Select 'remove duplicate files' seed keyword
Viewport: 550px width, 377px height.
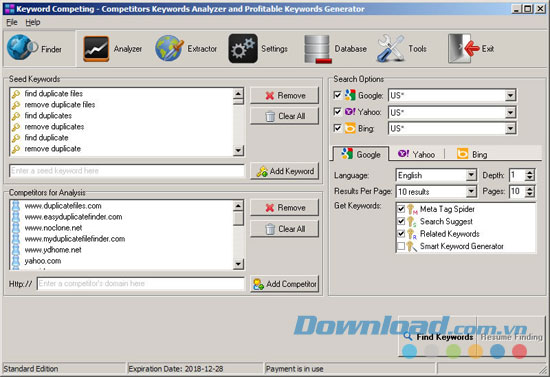coord(60,105)
